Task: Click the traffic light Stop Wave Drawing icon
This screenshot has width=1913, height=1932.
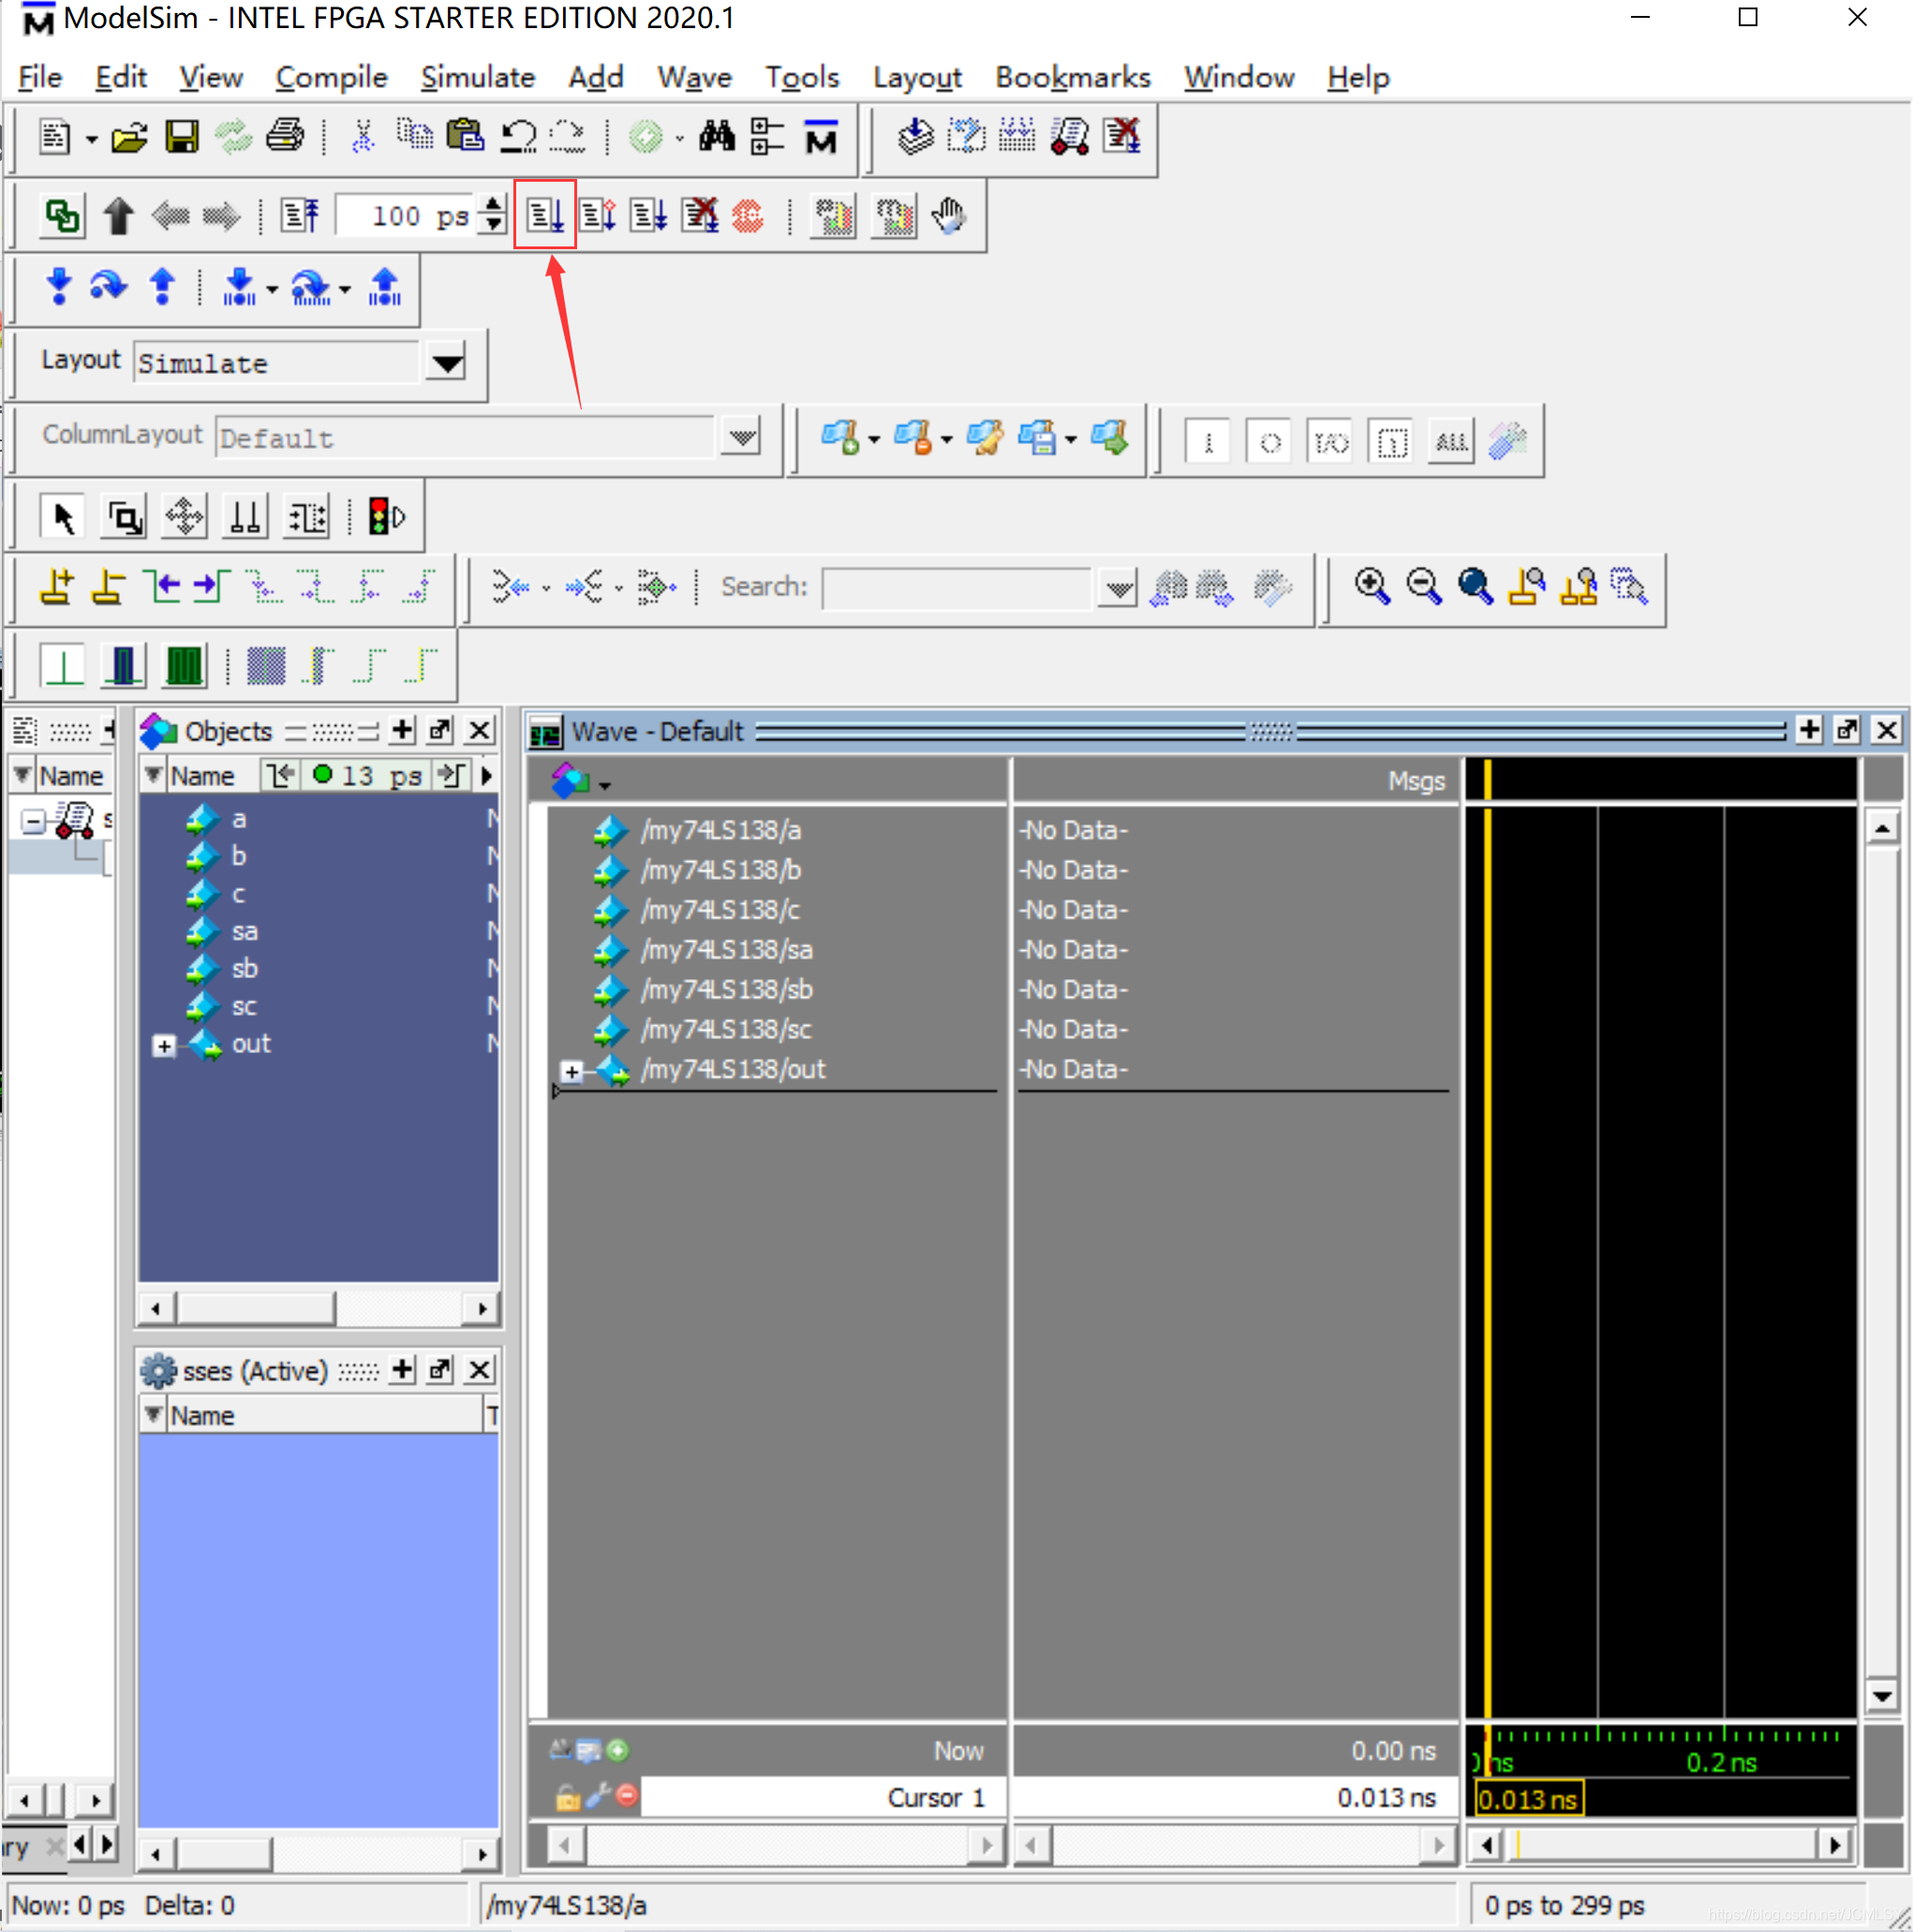Action: coord(385,517)
